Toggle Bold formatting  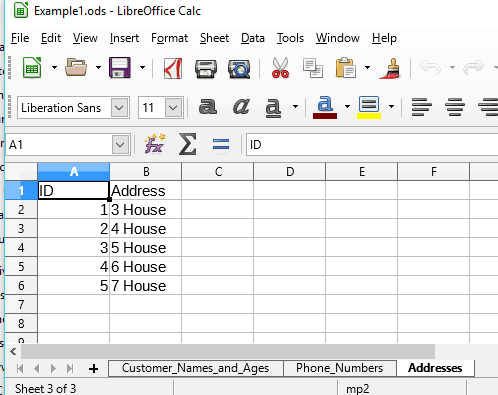point(208,107)
